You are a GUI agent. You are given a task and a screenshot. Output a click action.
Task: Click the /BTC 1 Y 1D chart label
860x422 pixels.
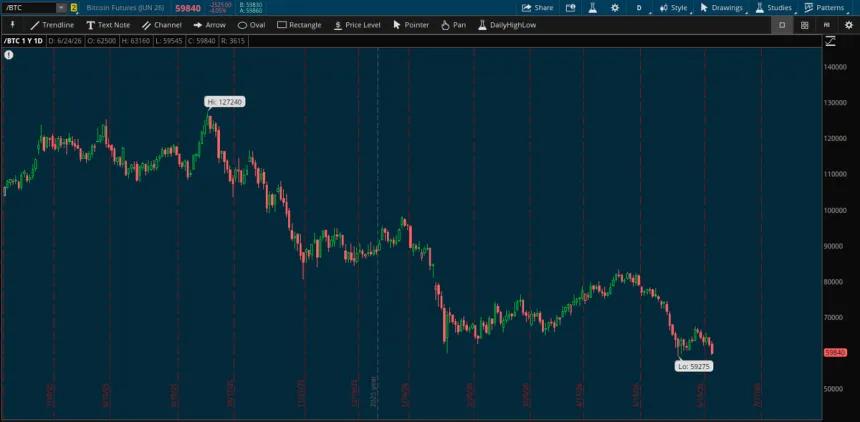[x=24, y=41]
